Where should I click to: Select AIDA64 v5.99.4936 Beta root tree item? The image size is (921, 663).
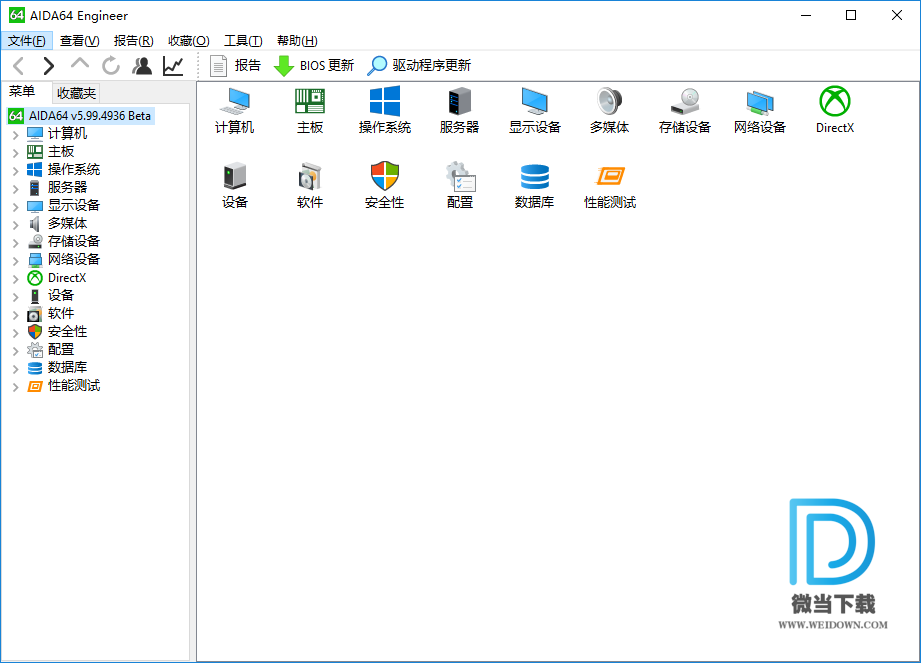tap(81, 116)
